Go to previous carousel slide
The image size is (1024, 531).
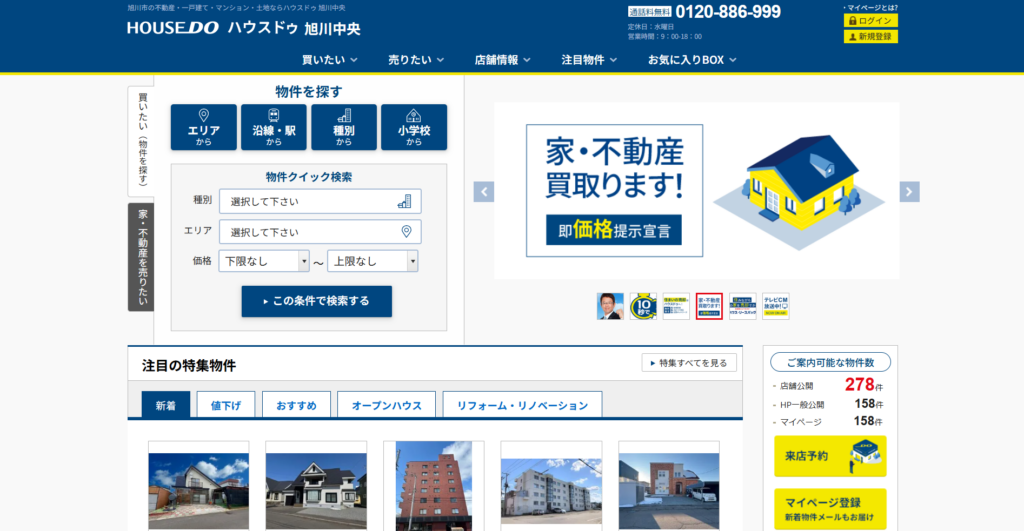(x=484, y=192)
